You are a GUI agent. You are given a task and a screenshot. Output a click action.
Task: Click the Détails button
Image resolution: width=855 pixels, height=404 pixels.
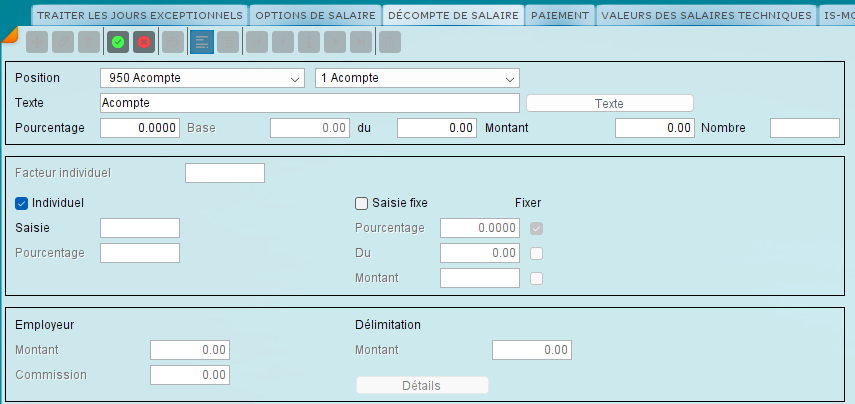pos(422,385)
